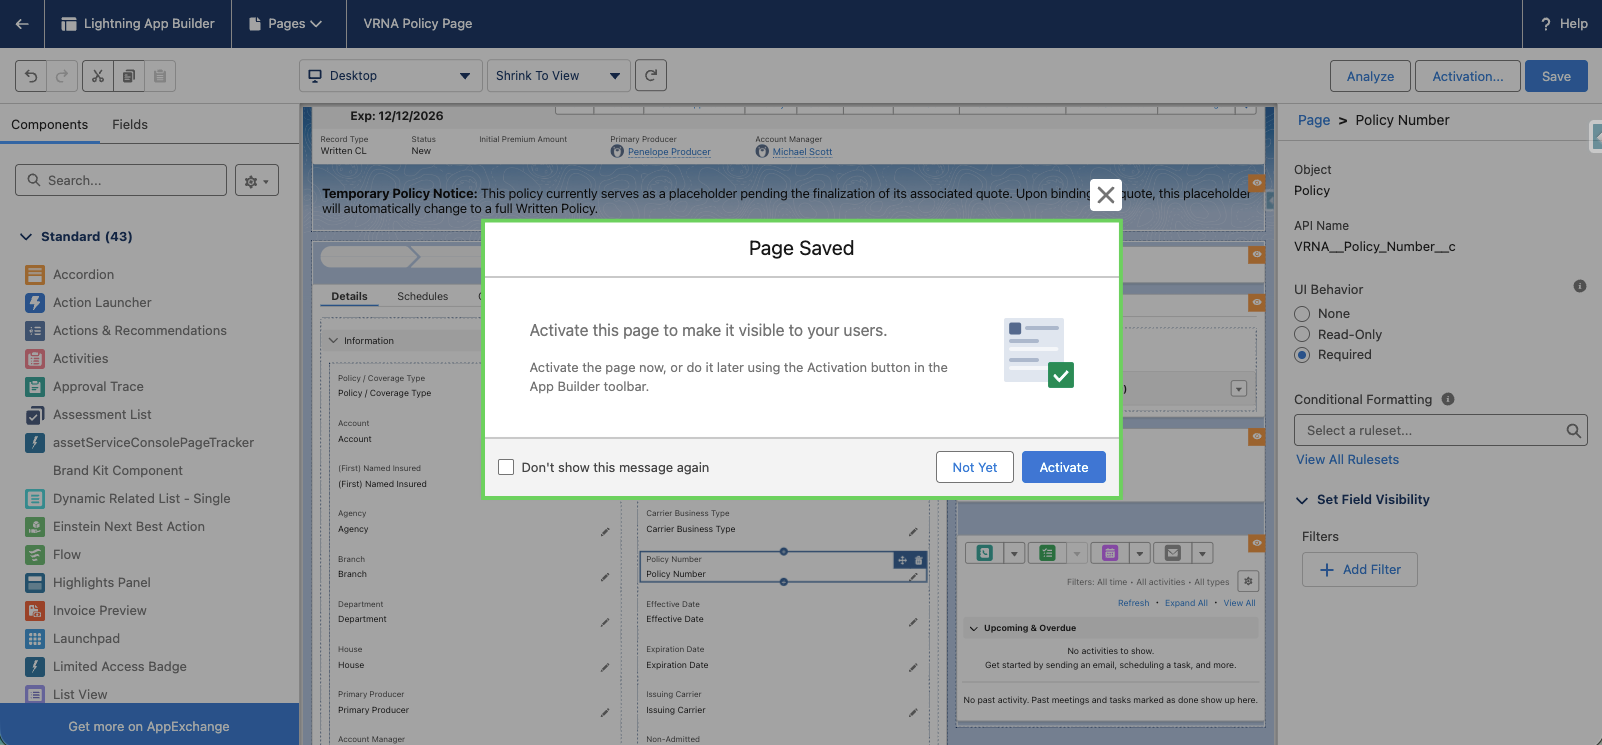1602x745 pixels.
Task: Click the Activation... button
Action: click(x=1468, y=76)
